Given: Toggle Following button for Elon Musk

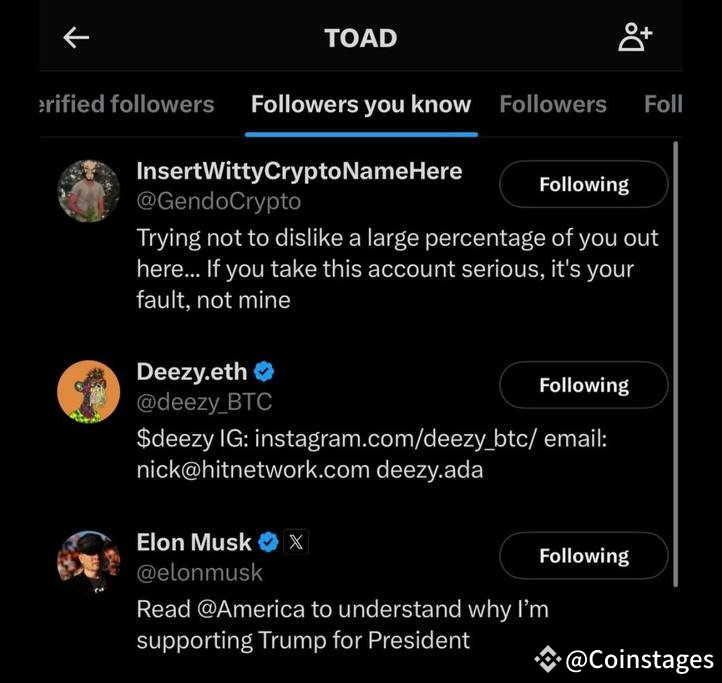Looking at the screenshot, I should (583, 556).
